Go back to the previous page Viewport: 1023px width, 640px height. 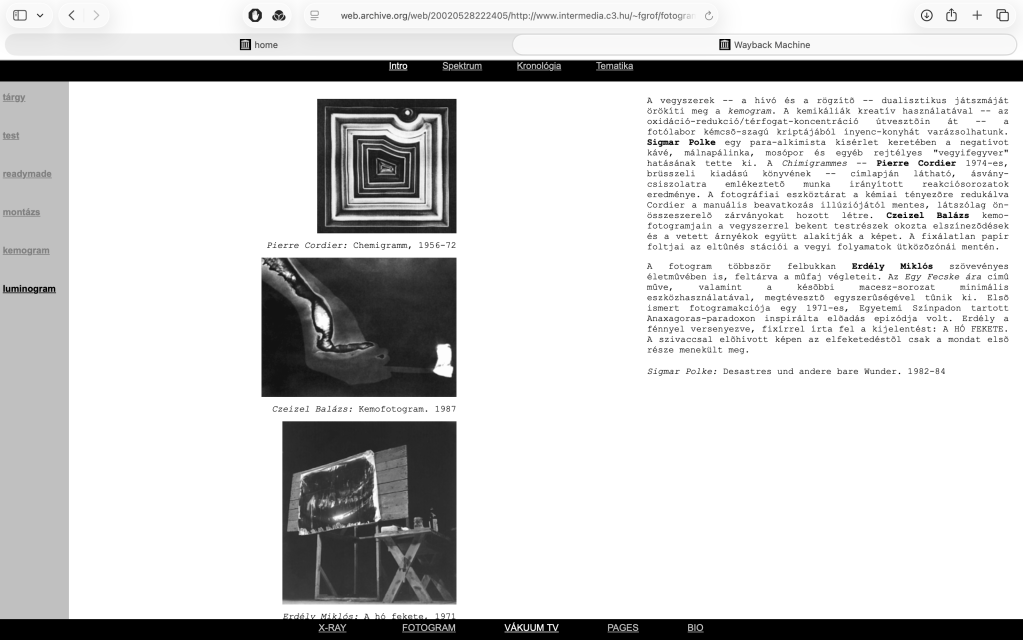pos(72,15)
